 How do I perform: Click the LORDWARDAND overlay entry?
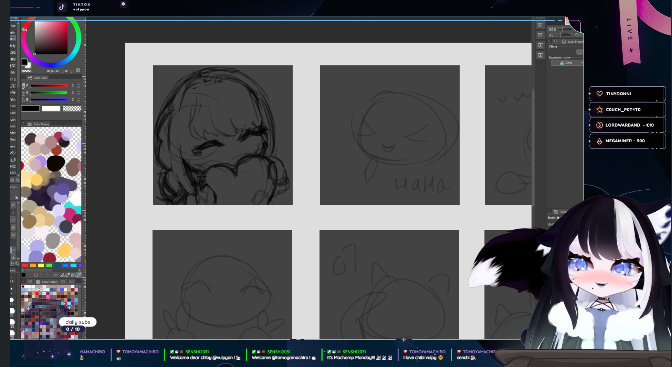click(x=628, y=125)
